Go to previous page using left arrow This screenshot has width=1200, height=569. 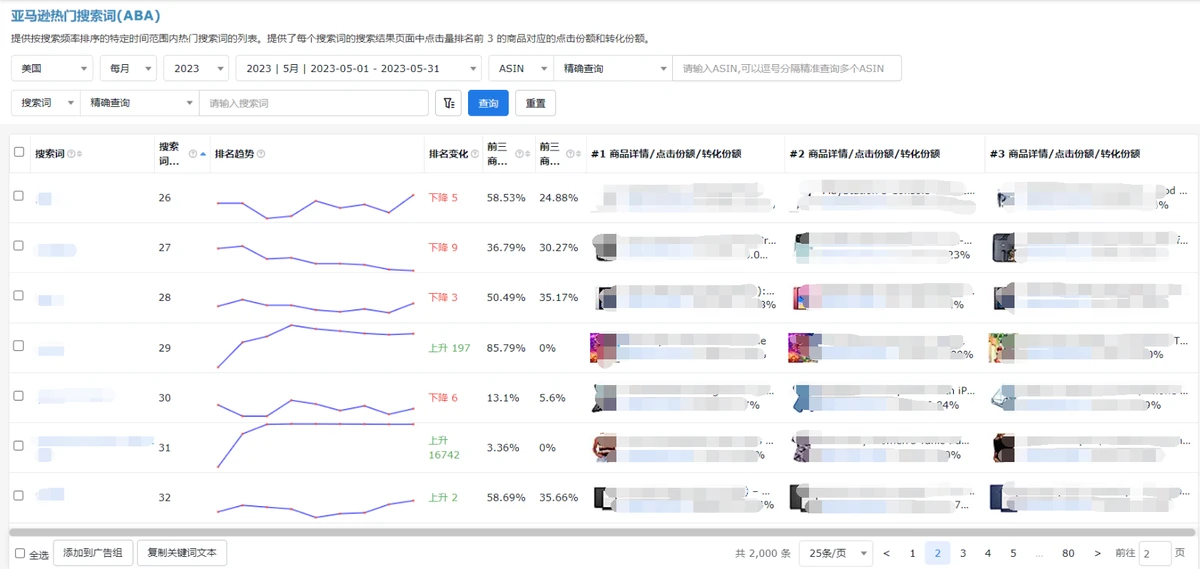886,553
